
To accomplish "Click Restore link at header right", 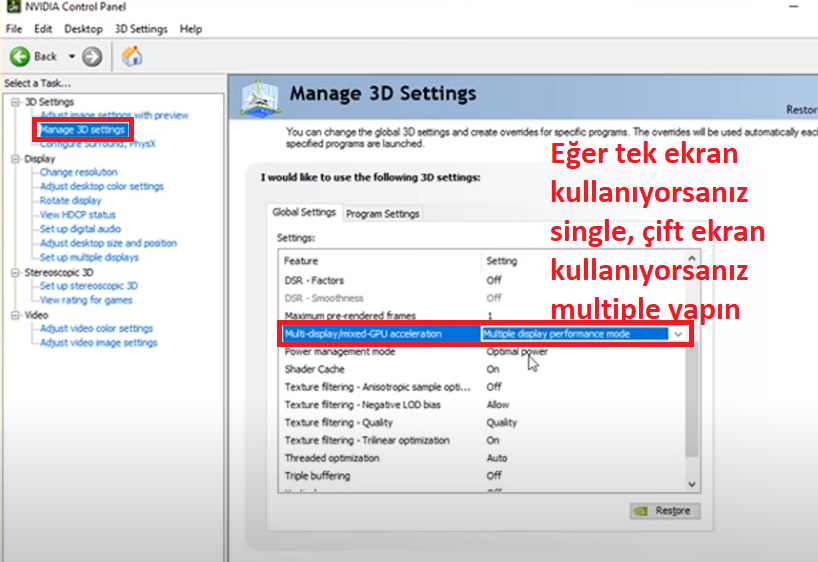I will 802,110.
